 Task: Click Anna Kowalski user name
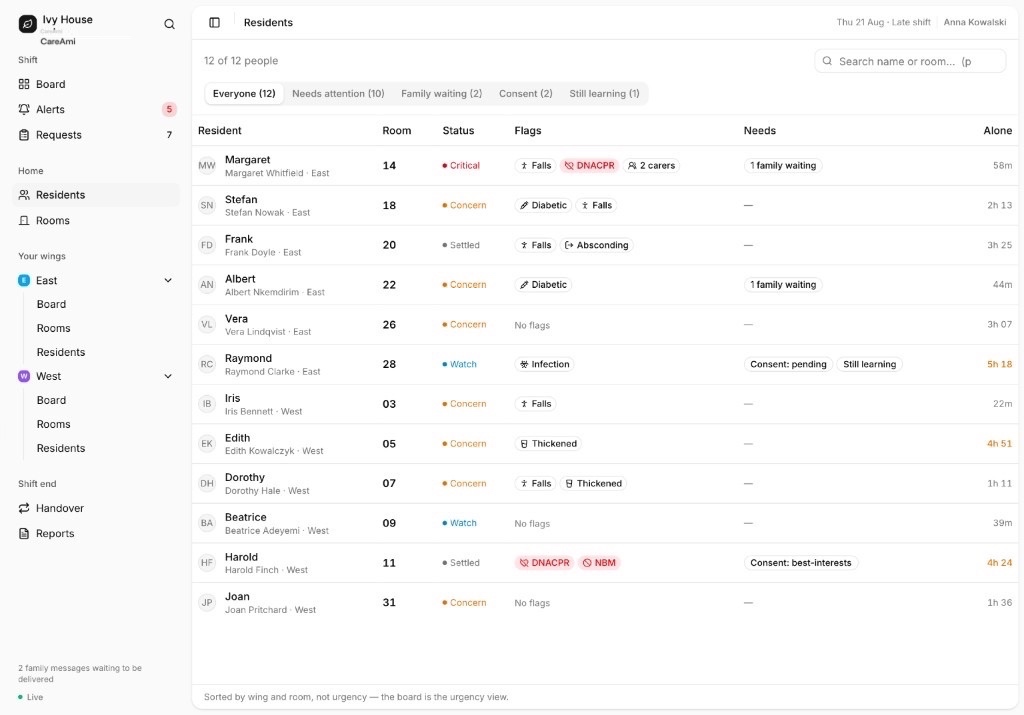pos(974,22)
